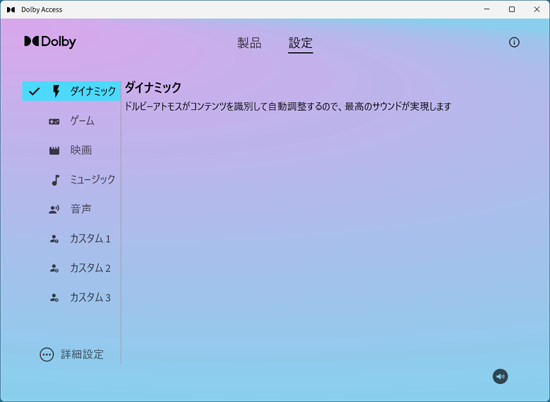Click the user icon beside カスタム 2

tap(54, 268)
